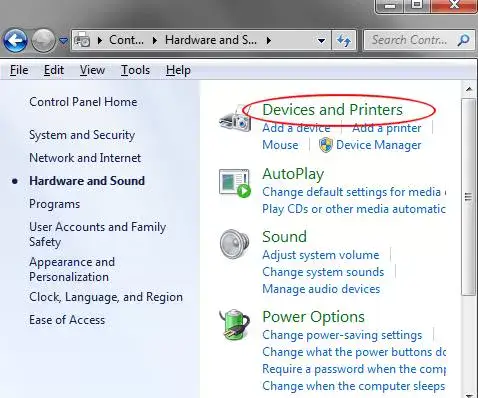Open Devices and Printers heading

click(x=332, y=110)
